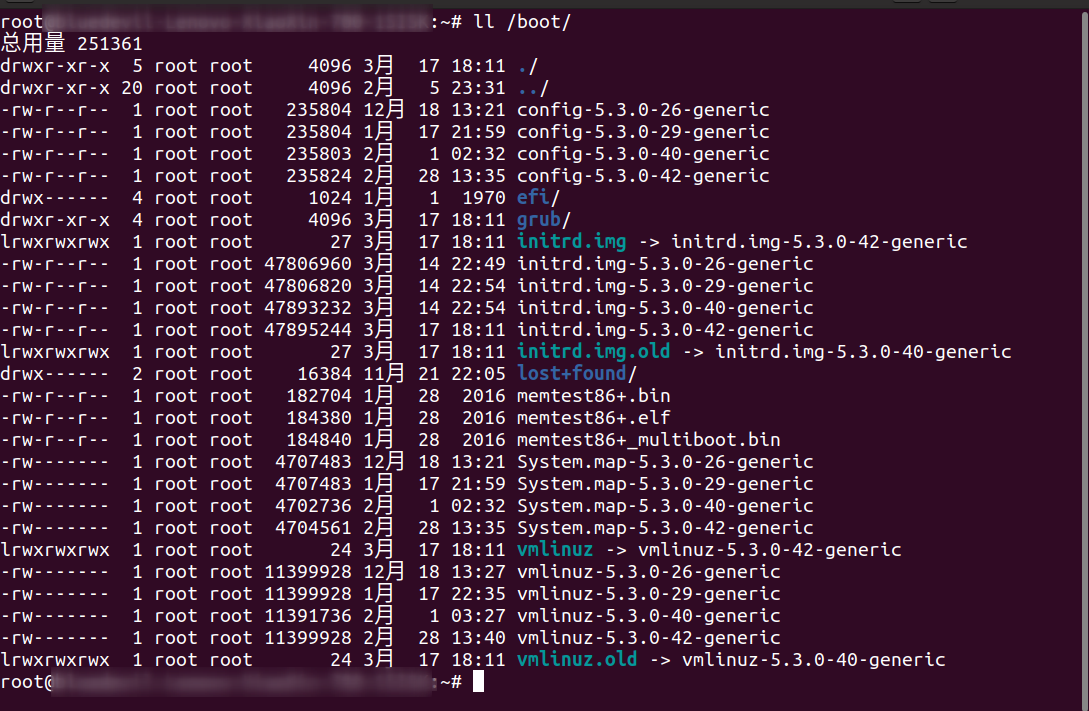Click the symlink target initrd.img-5.3.0-42-generic after the arrow
This screenshot has width=1089, height=711.
[x=820, y=242]
